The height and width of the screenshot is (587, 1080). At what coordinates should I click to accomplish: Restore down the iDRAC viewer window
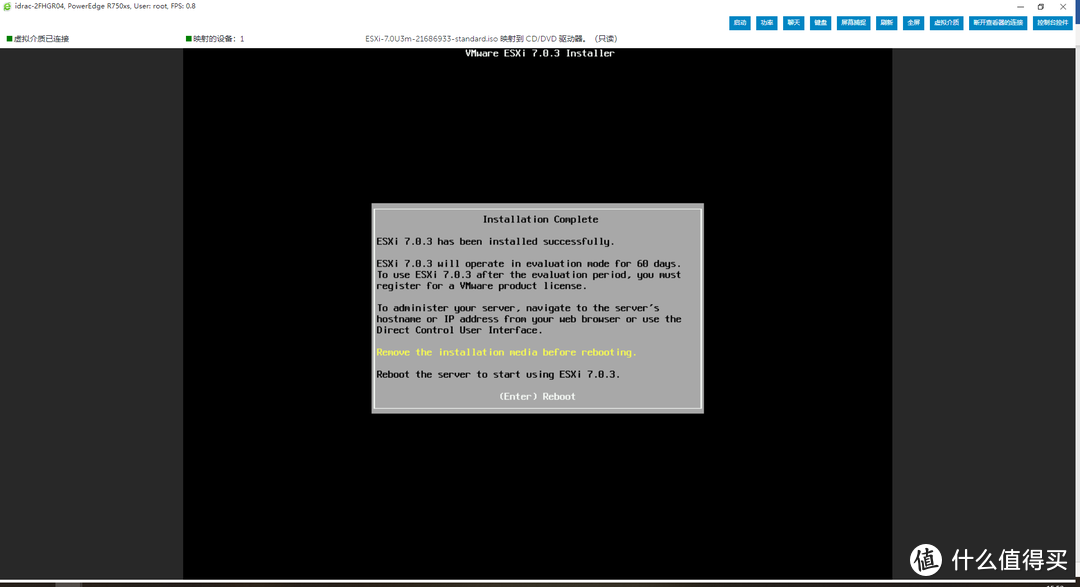(1041, 7)
